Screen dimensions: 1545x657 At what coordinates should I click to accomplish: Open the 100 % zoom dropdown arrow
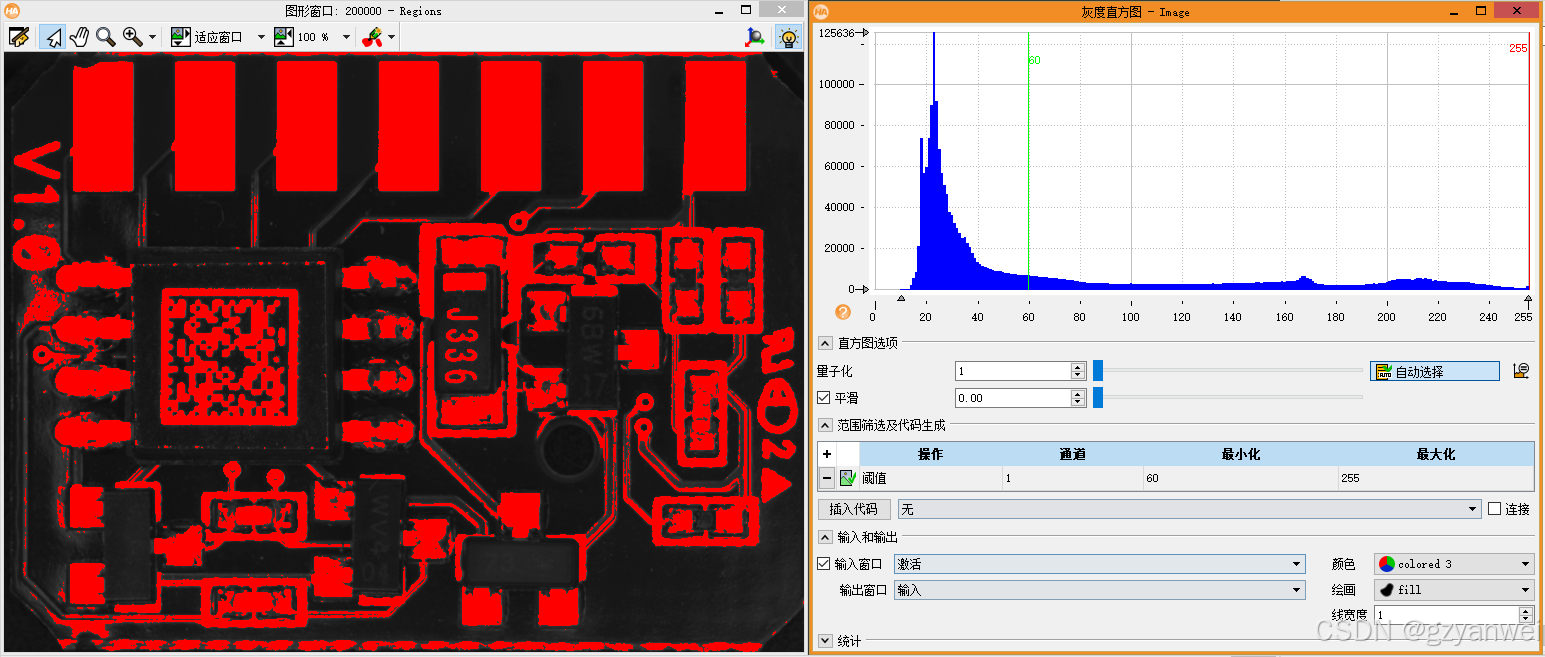[x=347, y=37]
